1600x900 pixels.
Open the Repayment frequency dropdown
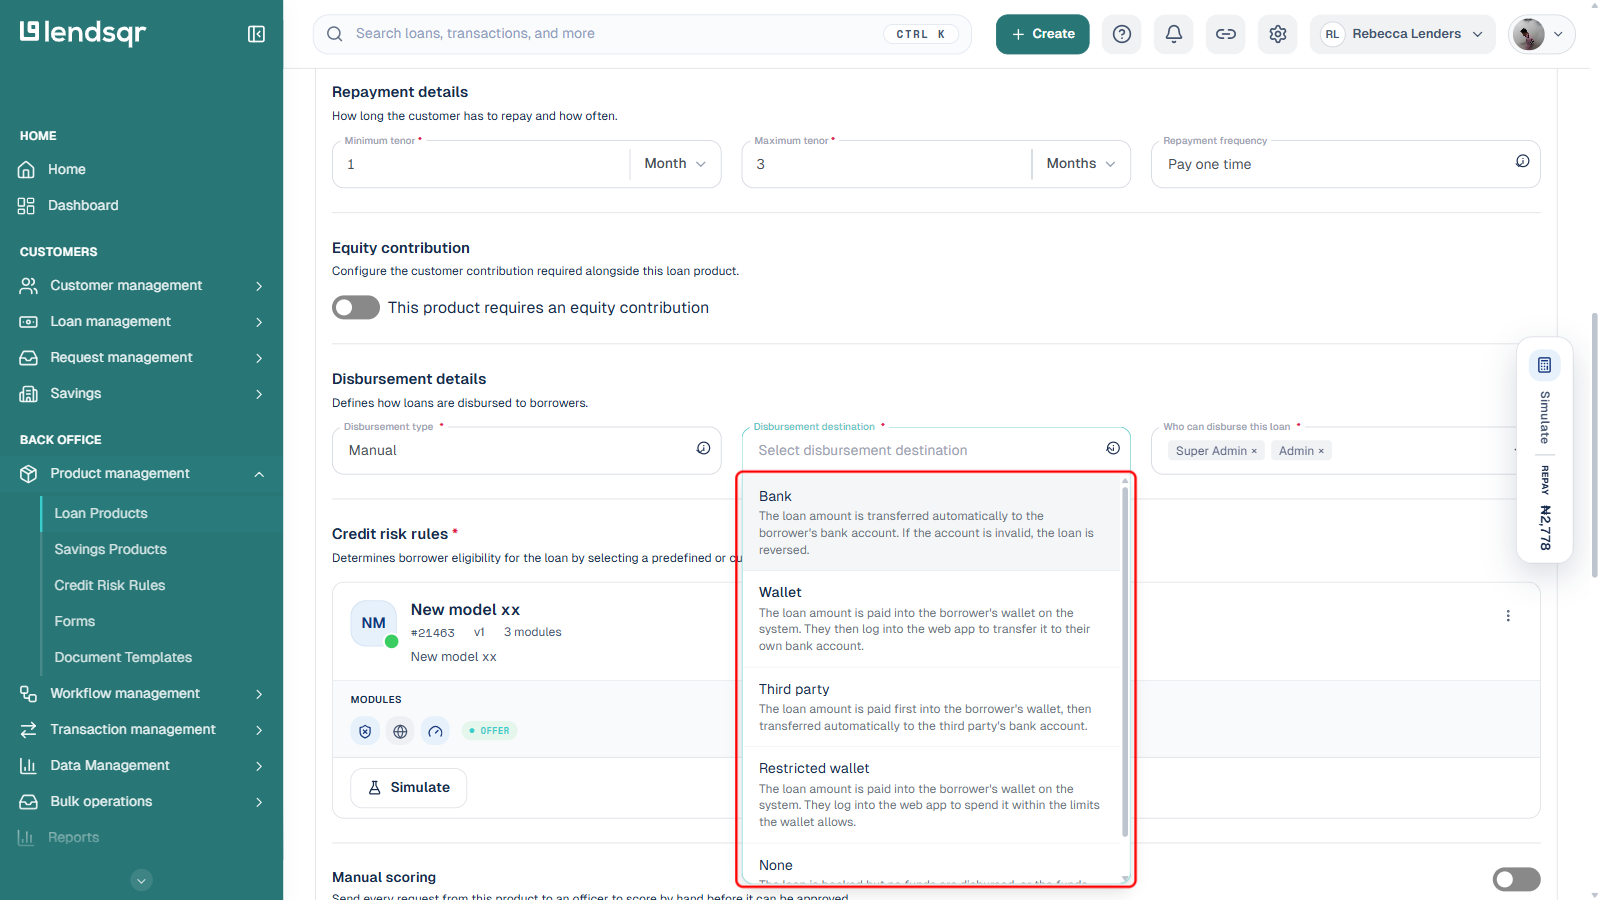click(x=1345, y=164)
